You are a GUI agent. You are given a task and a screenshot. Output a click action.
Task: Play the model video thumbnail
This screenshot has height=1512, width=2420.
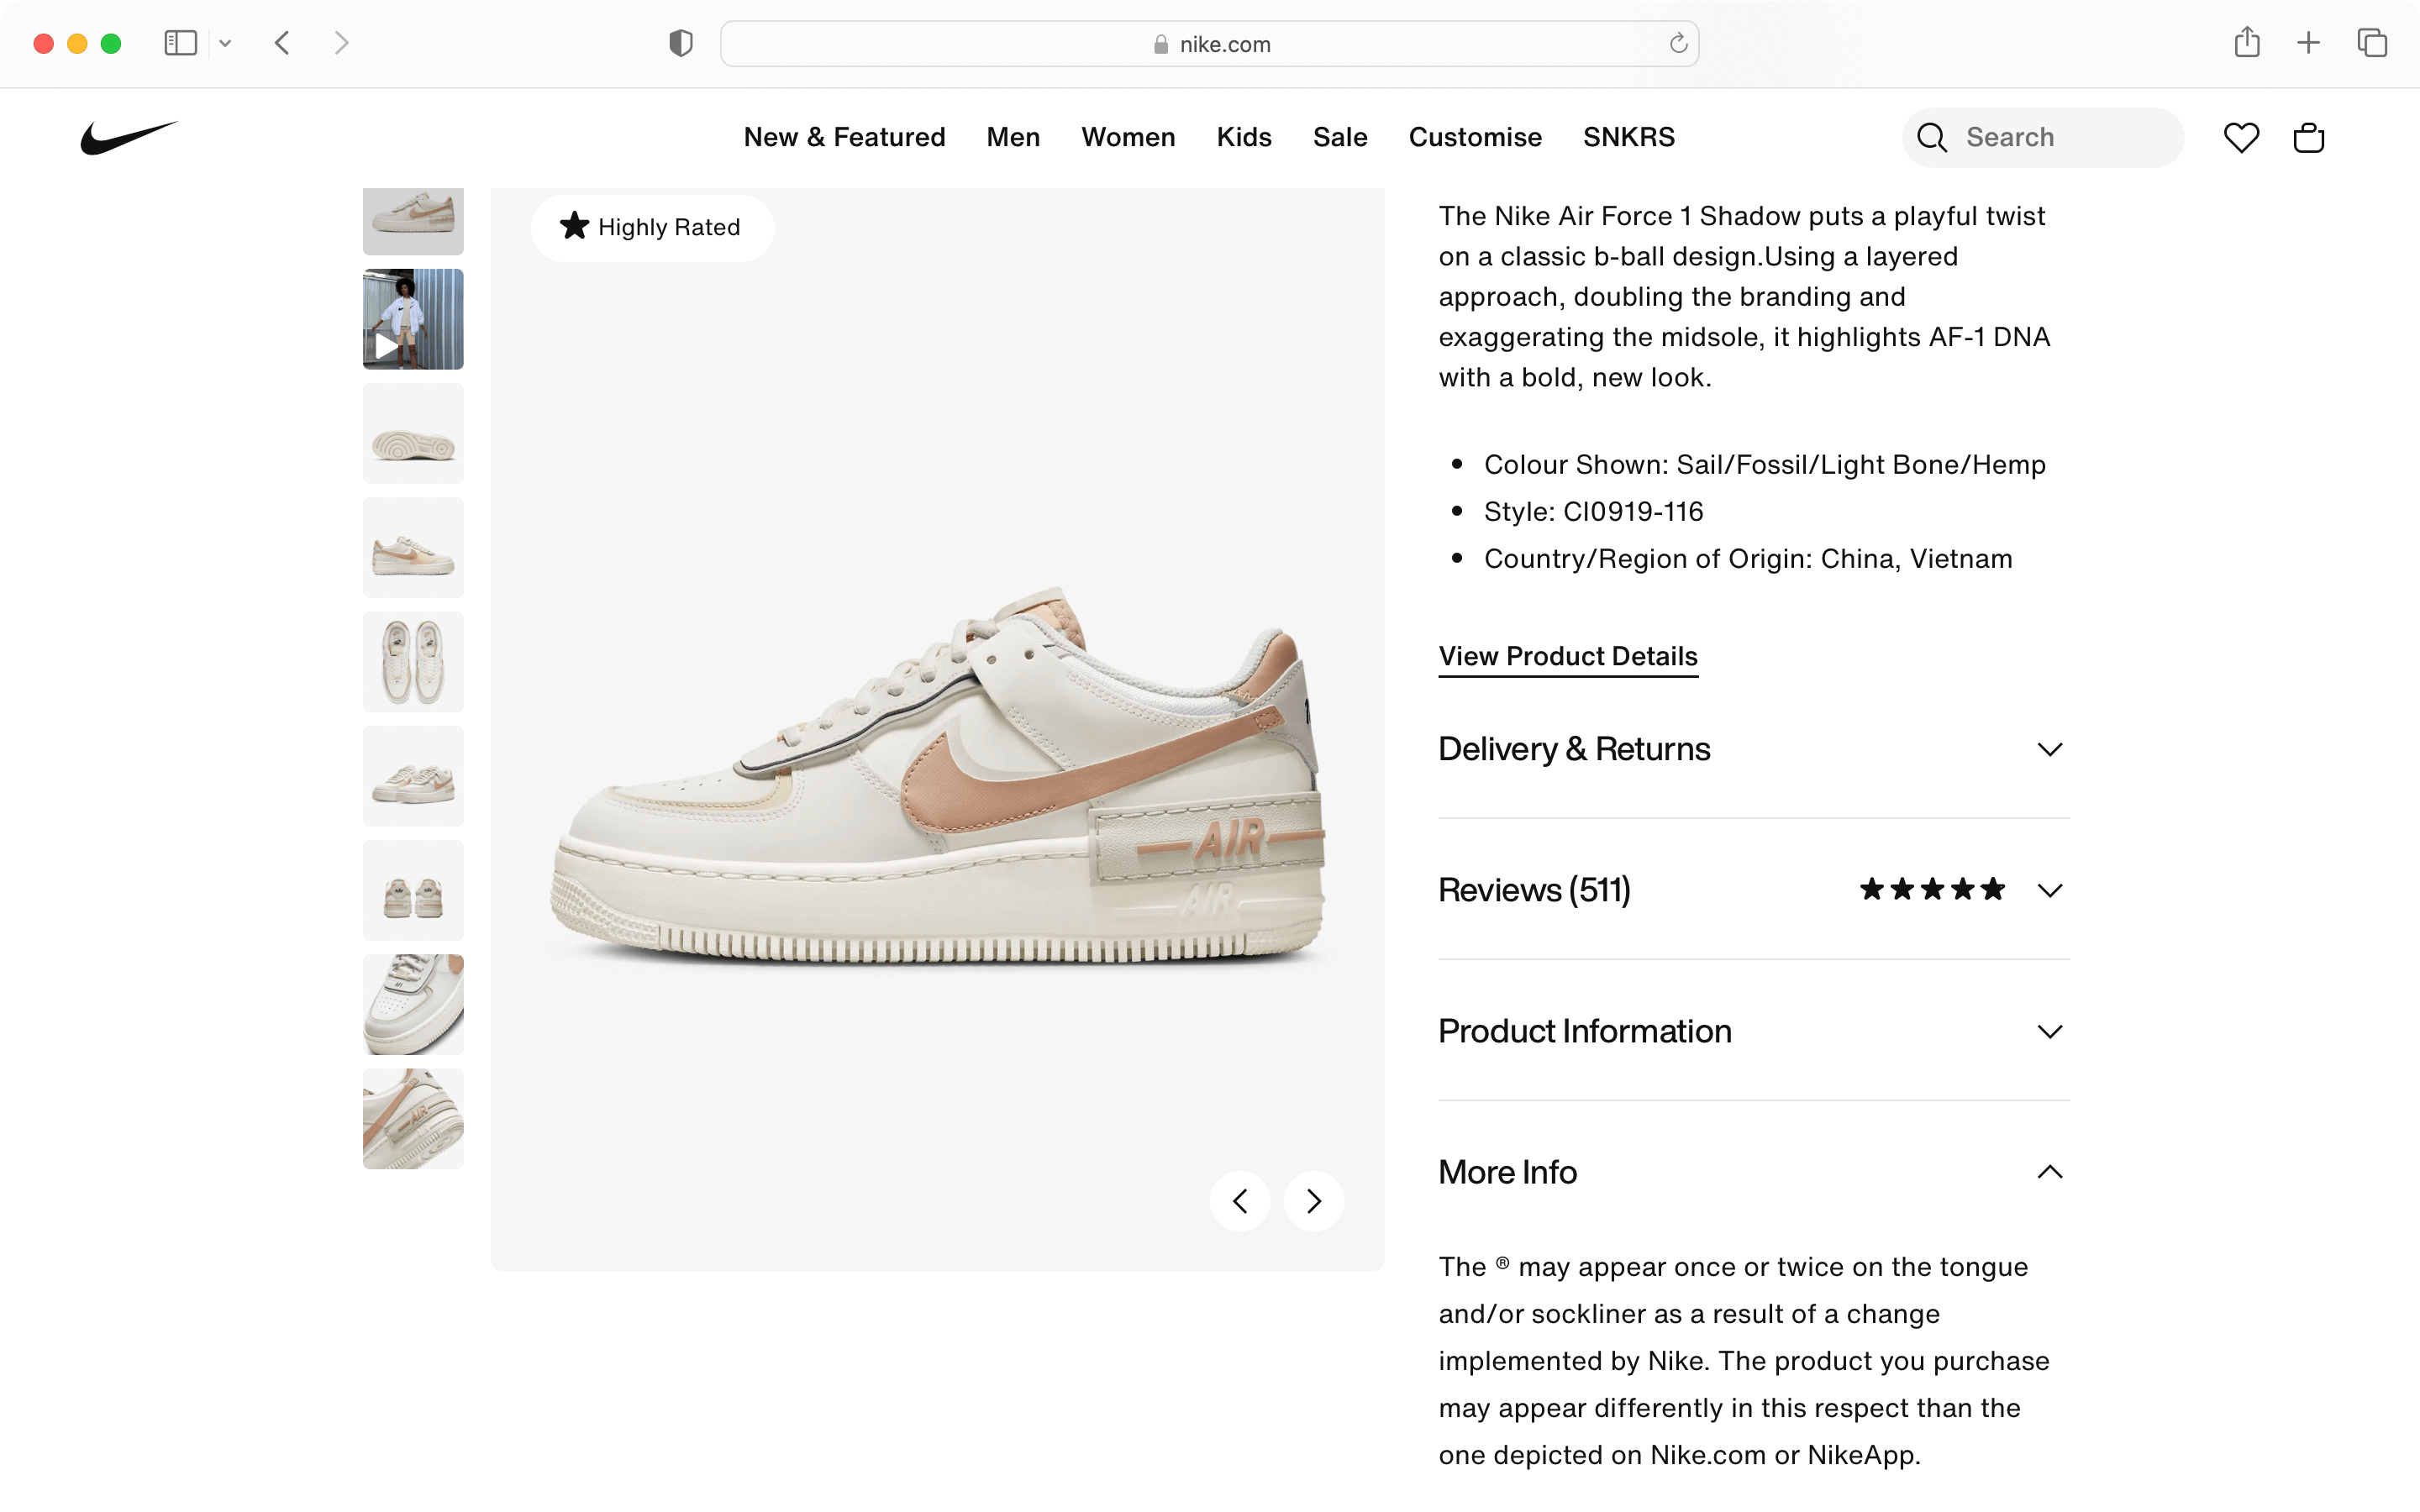413,319
